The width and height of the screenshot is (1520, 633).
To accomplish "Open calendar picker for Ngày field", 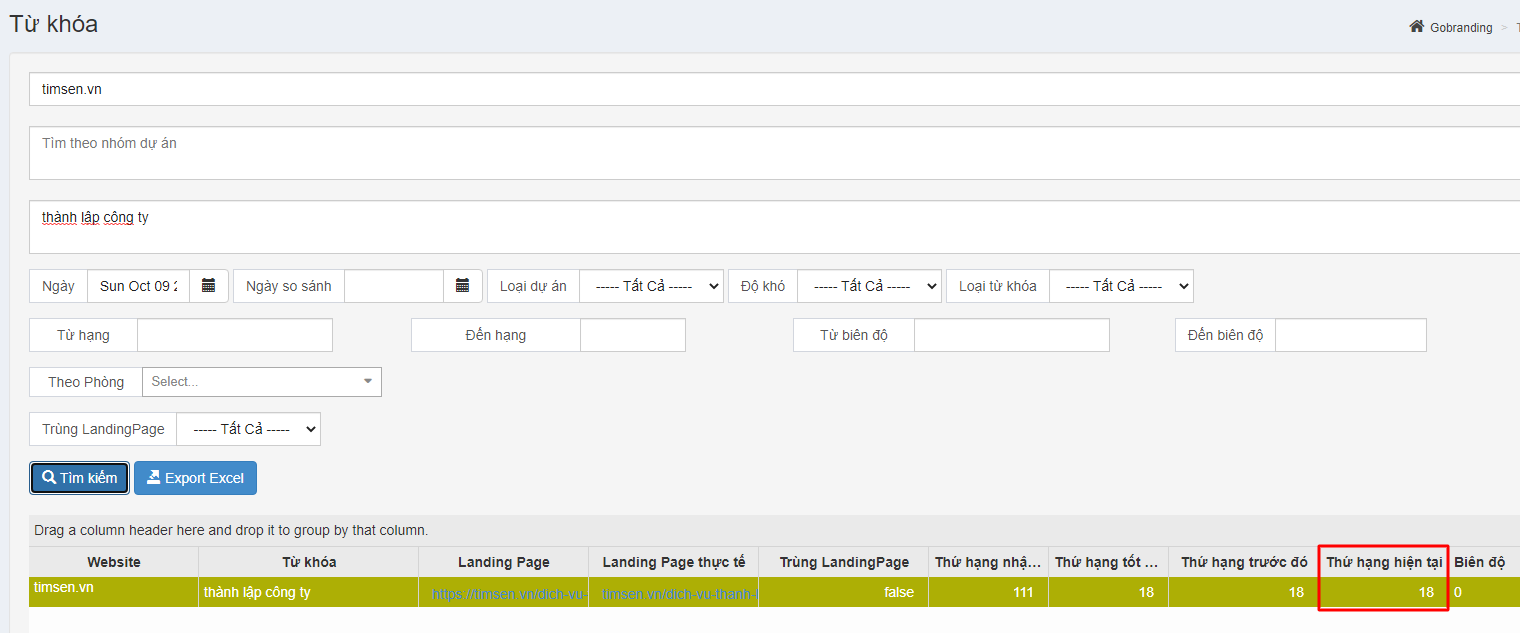I will [208, 286].
